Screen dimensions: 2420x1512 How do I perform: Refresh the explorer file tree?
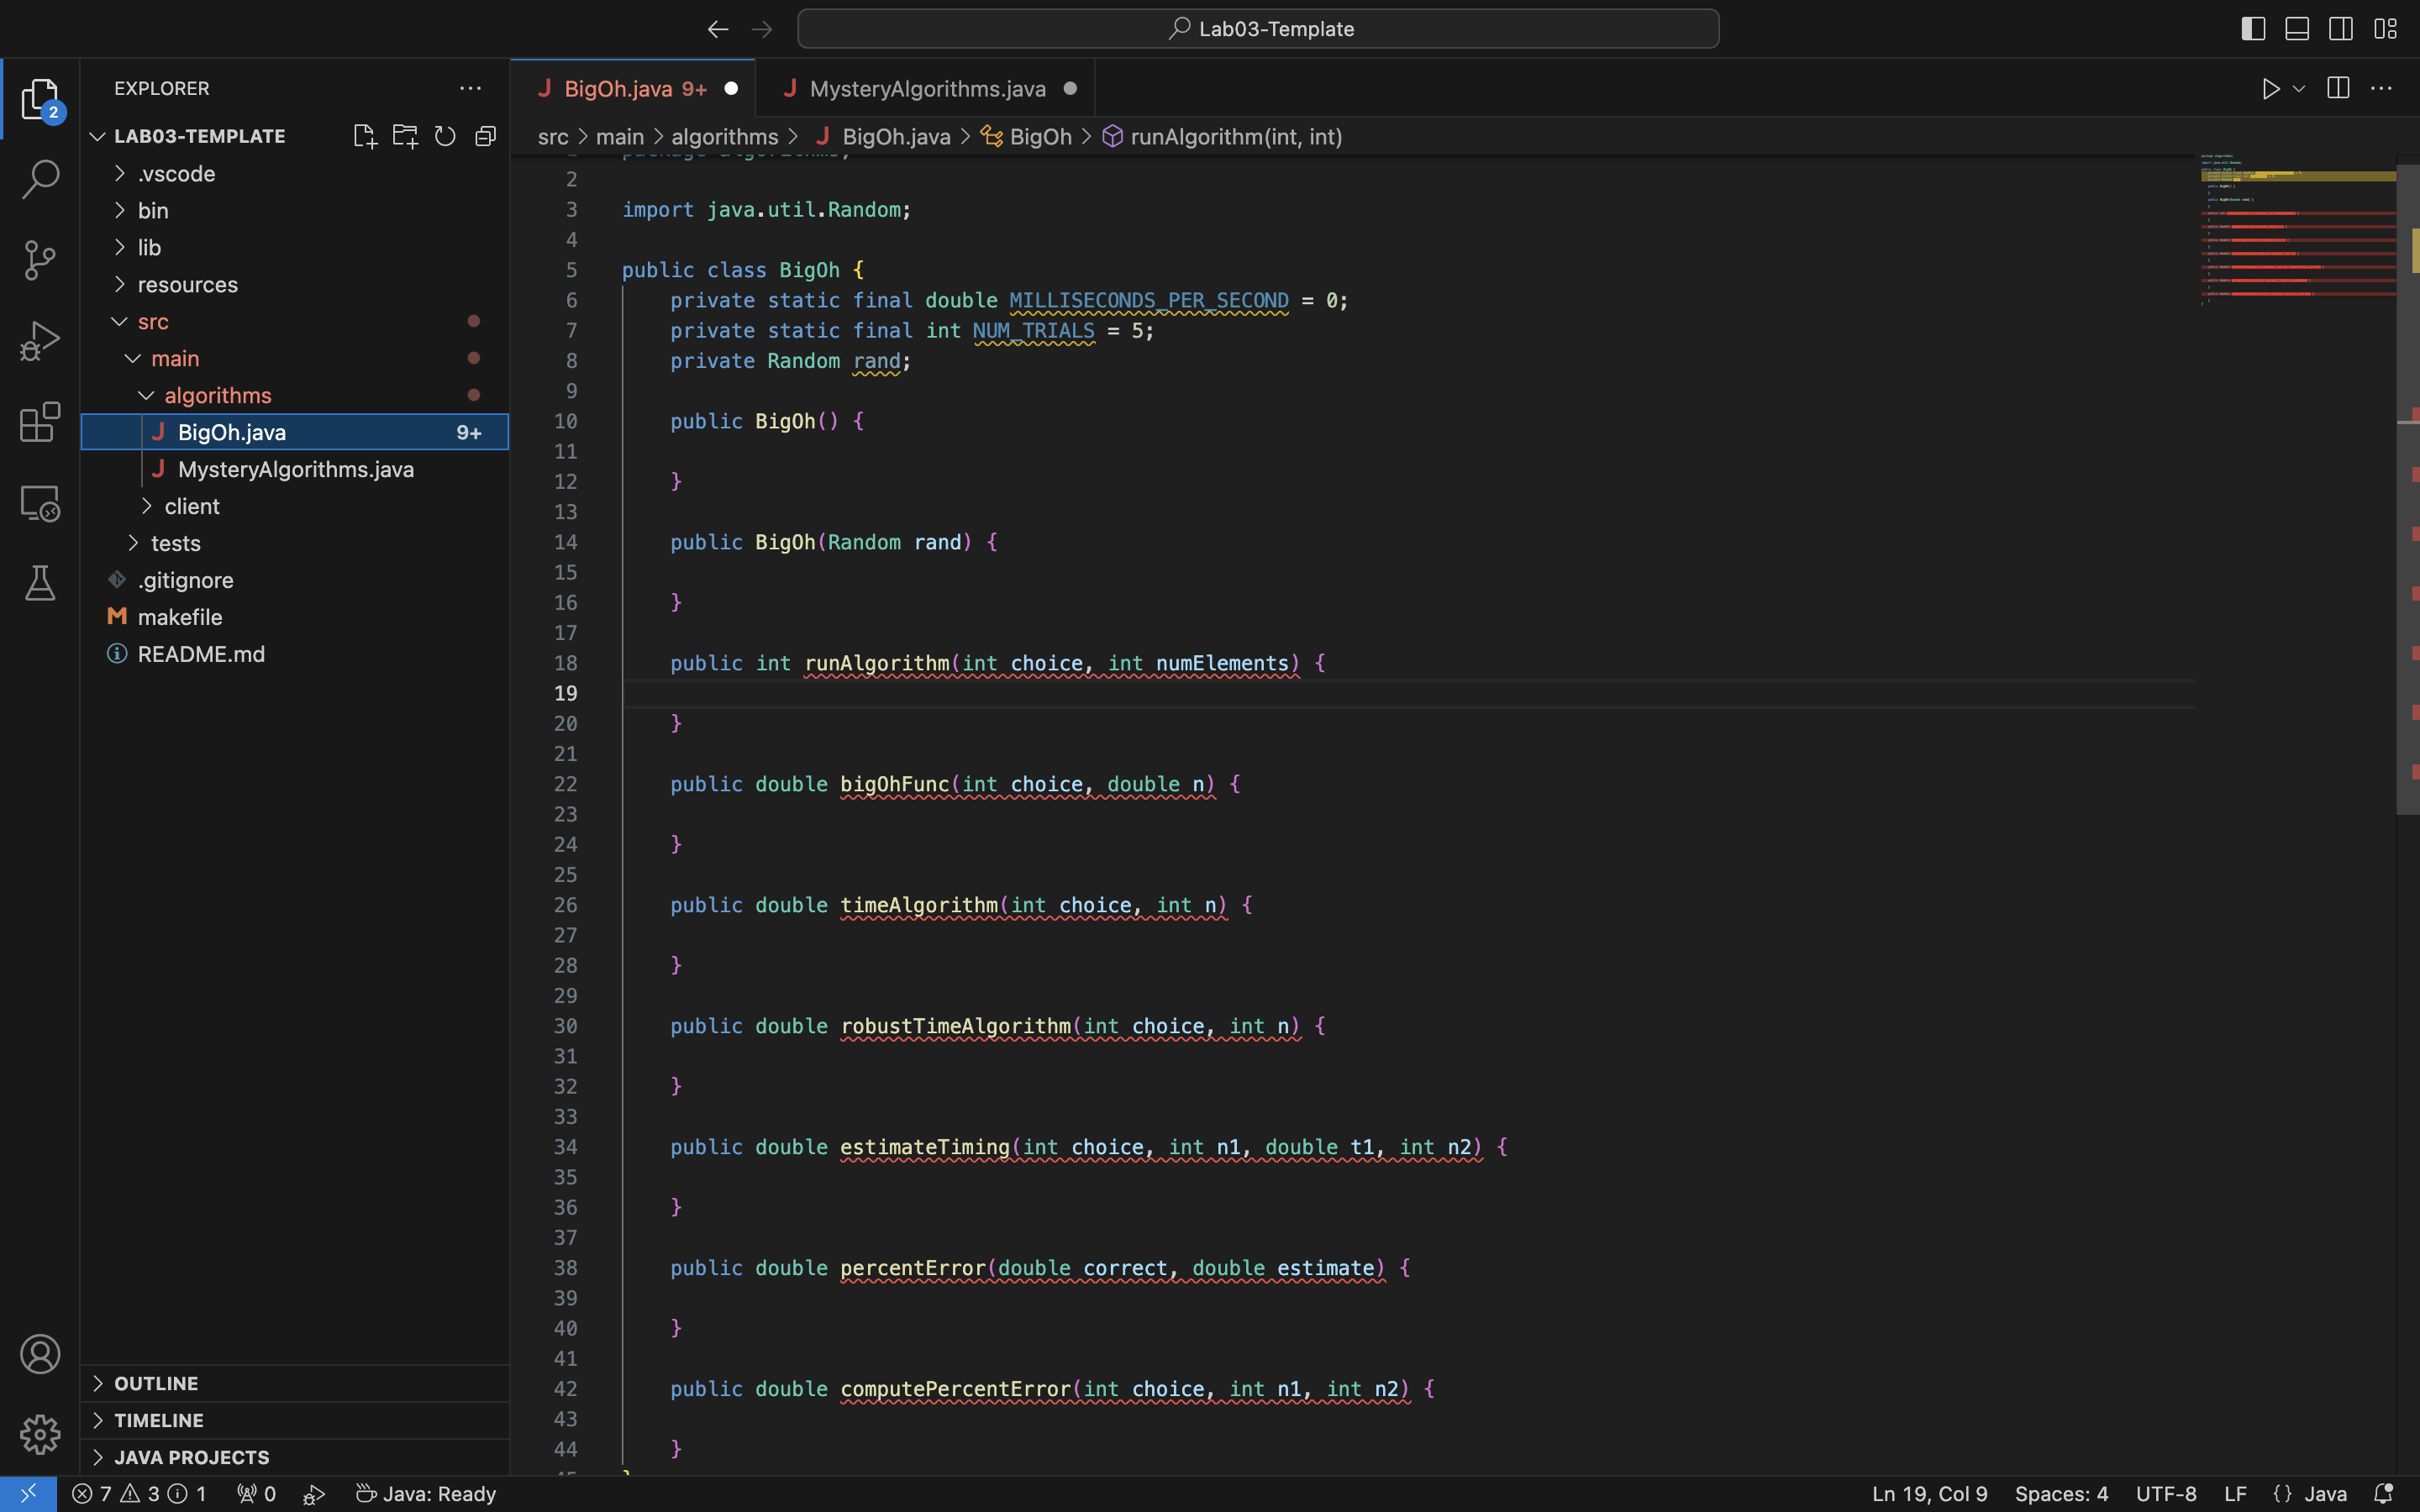click(x=445, y=136)
